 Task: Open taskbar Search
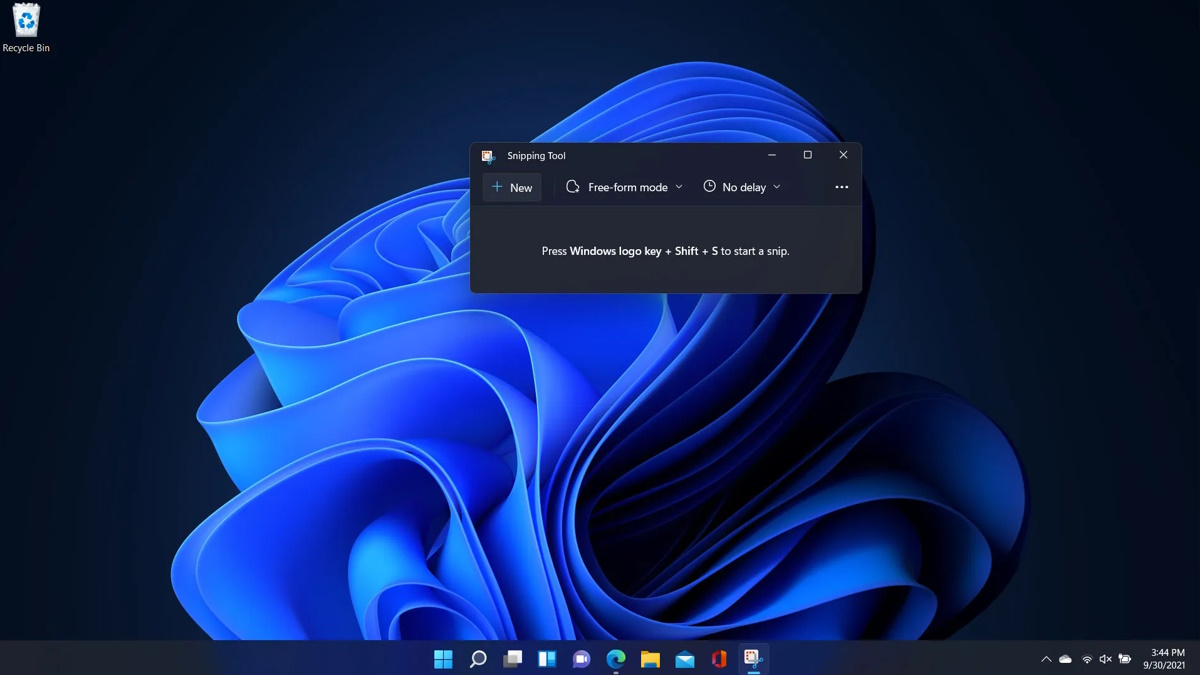(x=478, y=659)
